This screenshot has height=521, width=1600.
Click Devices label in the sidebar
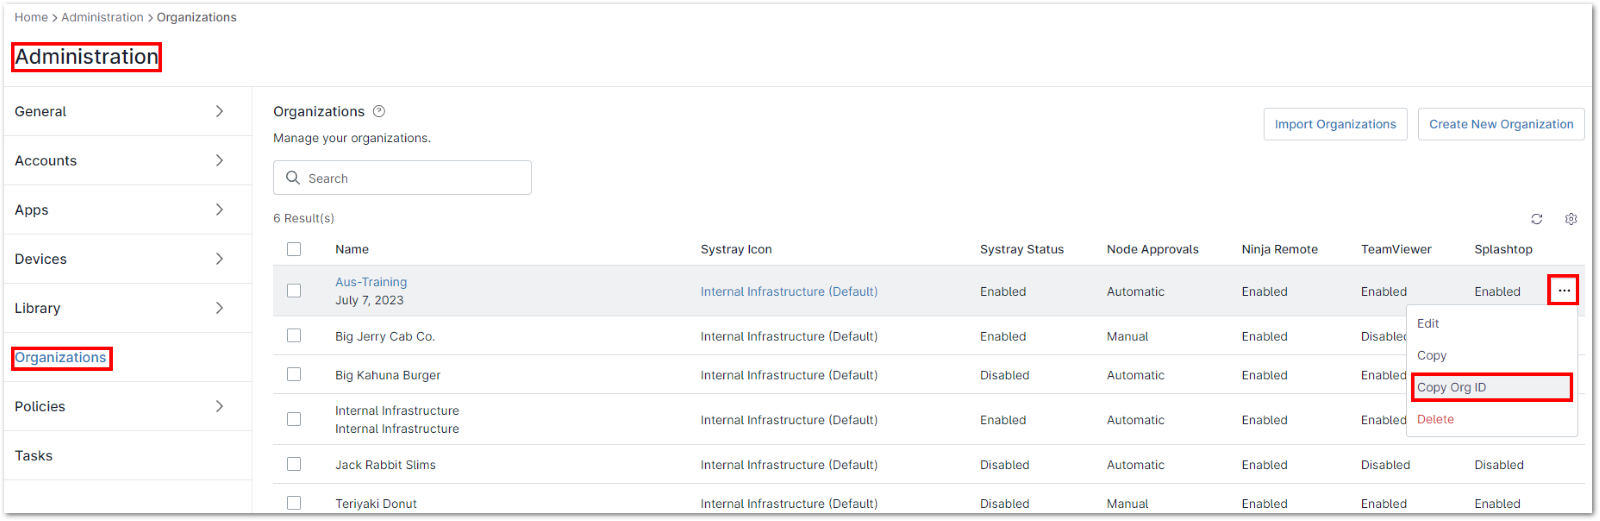point(40,259)
